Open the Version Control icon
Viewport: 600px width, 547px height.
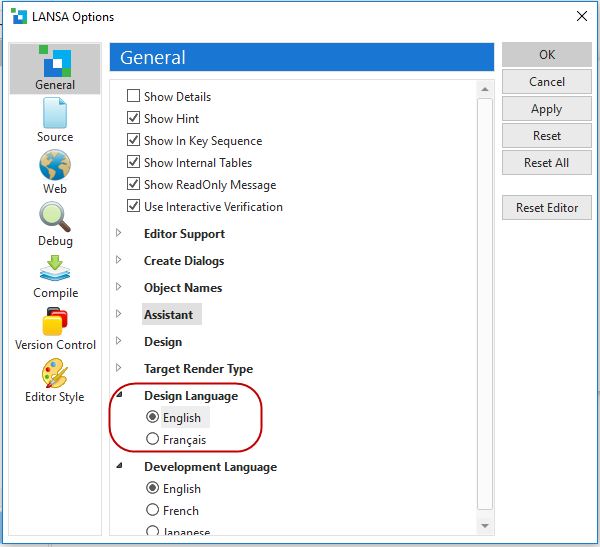point(55,322)
